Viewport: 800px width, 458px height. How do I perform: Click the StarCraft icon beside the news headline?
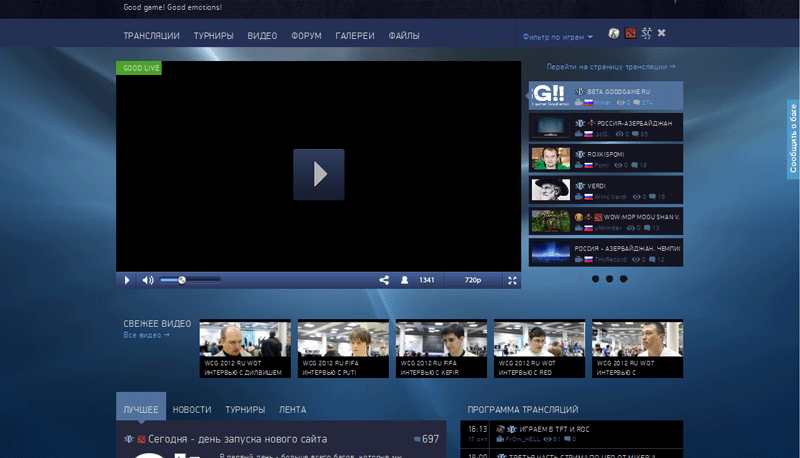[129, 439]
